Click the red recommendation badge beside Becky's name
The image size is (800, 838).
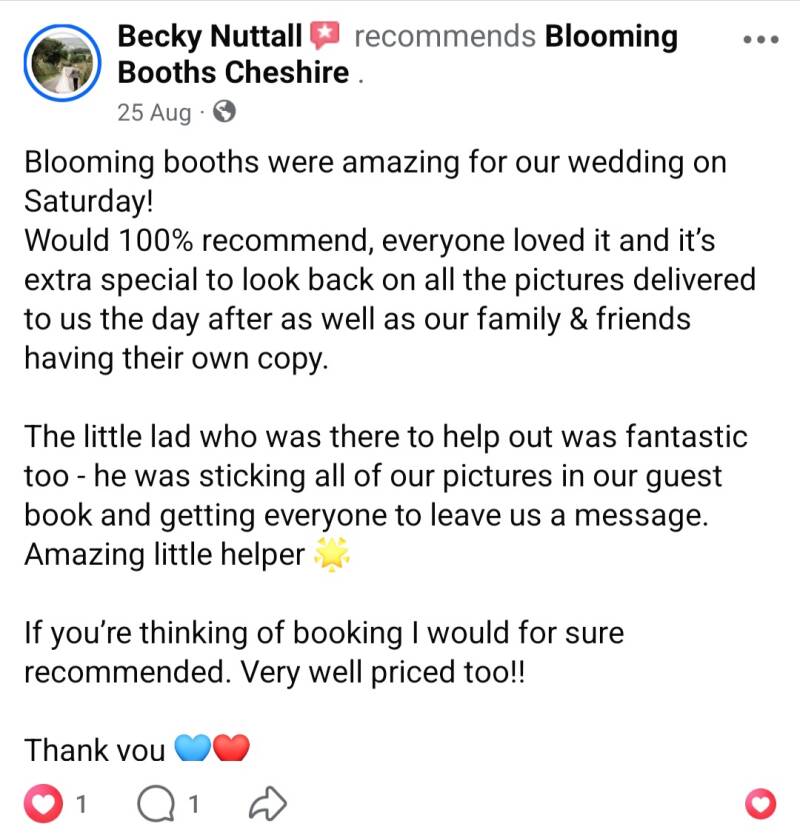pyautogui.click(x=325, y=37)
